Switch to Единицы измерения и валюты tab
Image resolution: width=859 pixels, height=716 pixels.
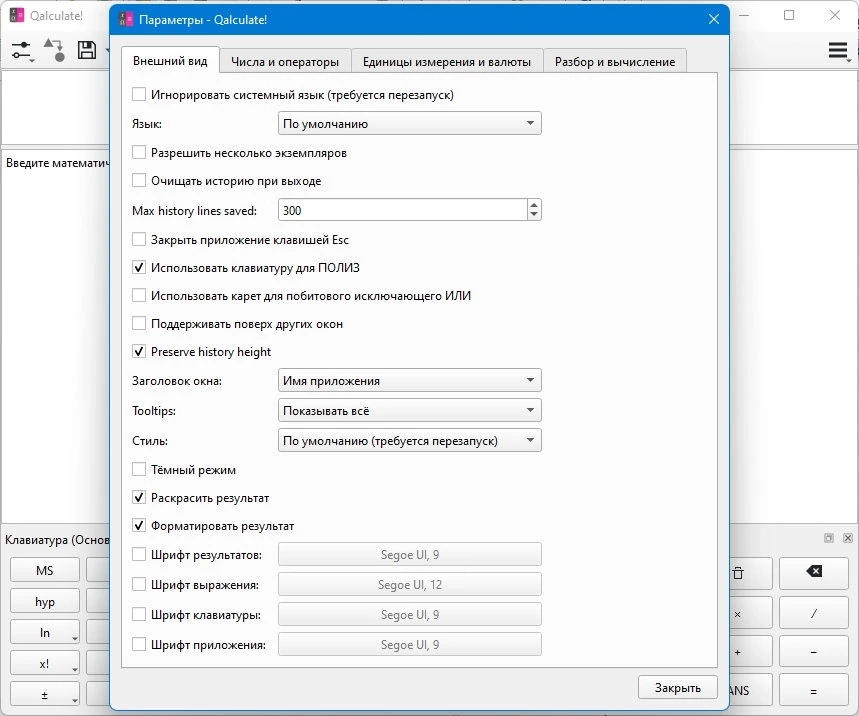(447, 62)
